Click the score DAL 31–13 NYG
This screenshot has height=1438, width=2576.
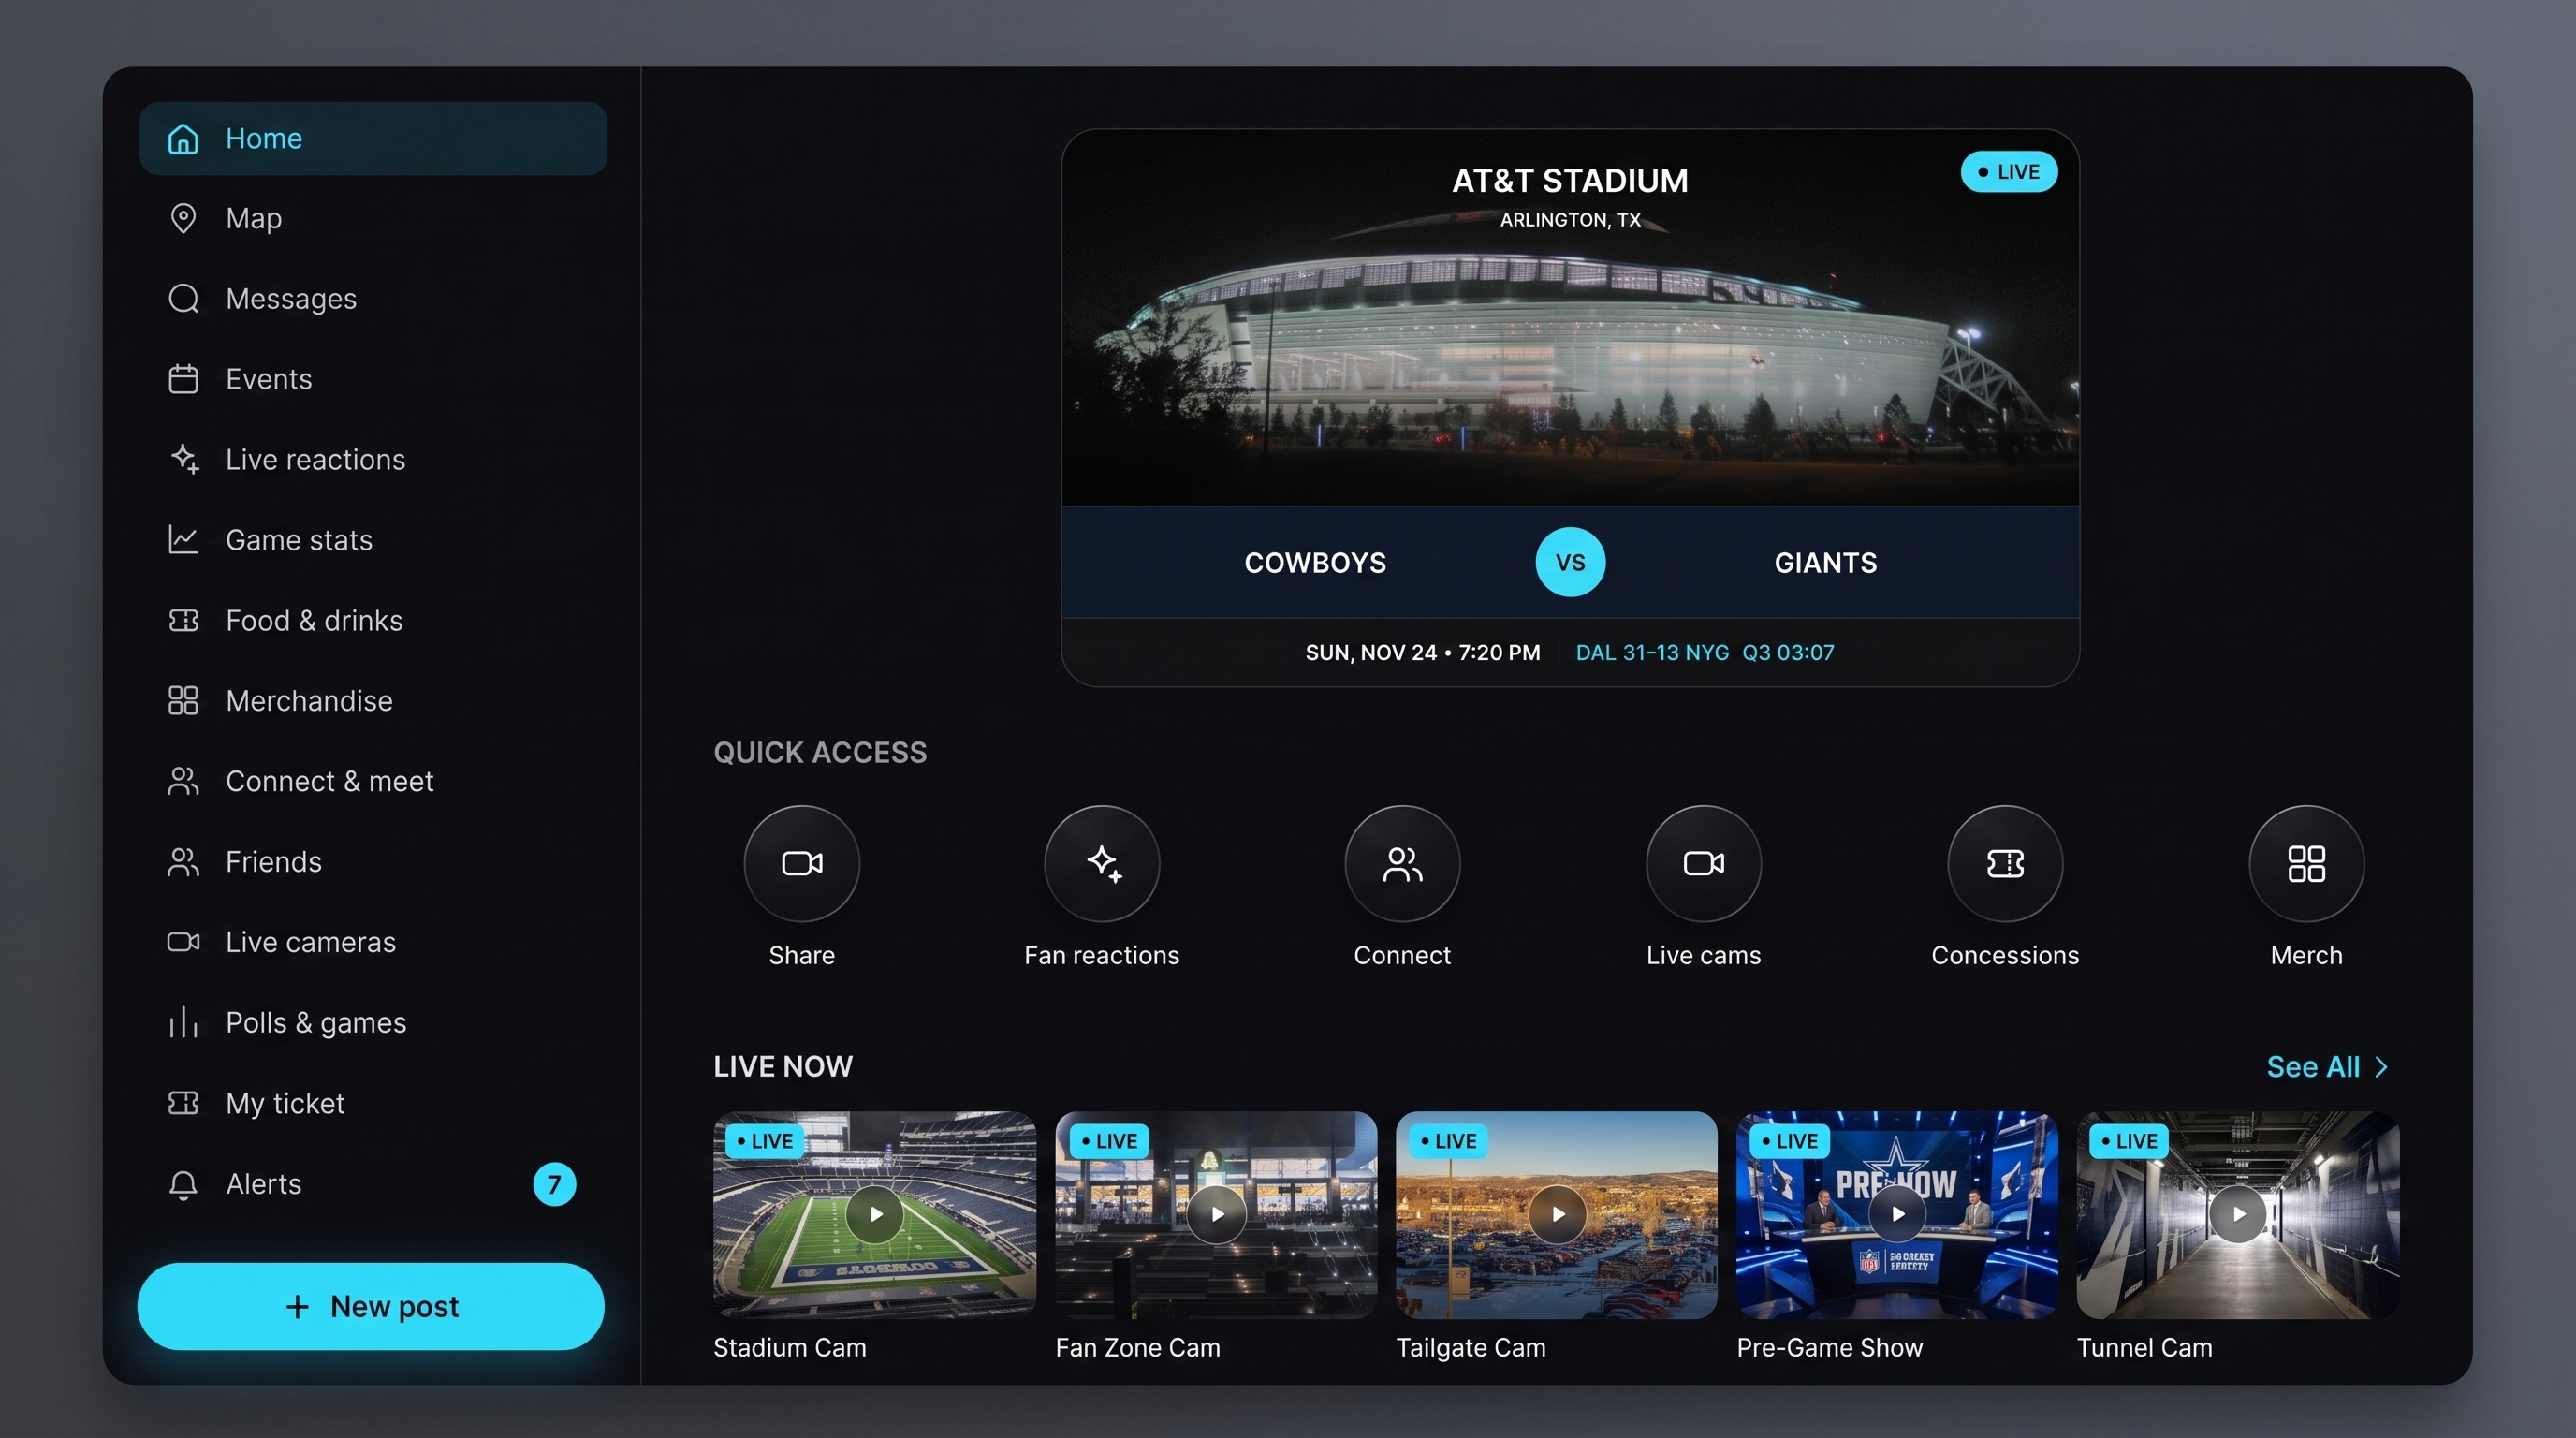tap(1652, 653)
